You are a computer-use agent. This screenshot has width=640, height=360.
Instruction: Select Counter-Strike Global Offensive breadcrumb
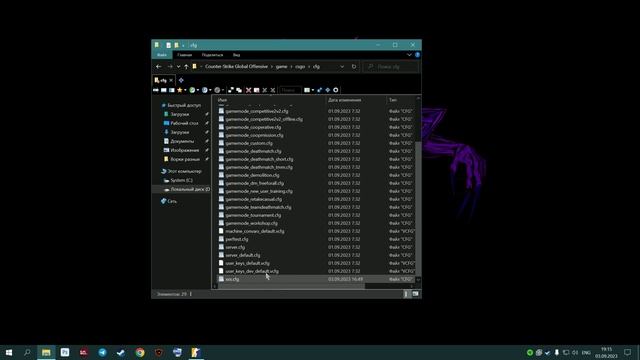point(236,67)
